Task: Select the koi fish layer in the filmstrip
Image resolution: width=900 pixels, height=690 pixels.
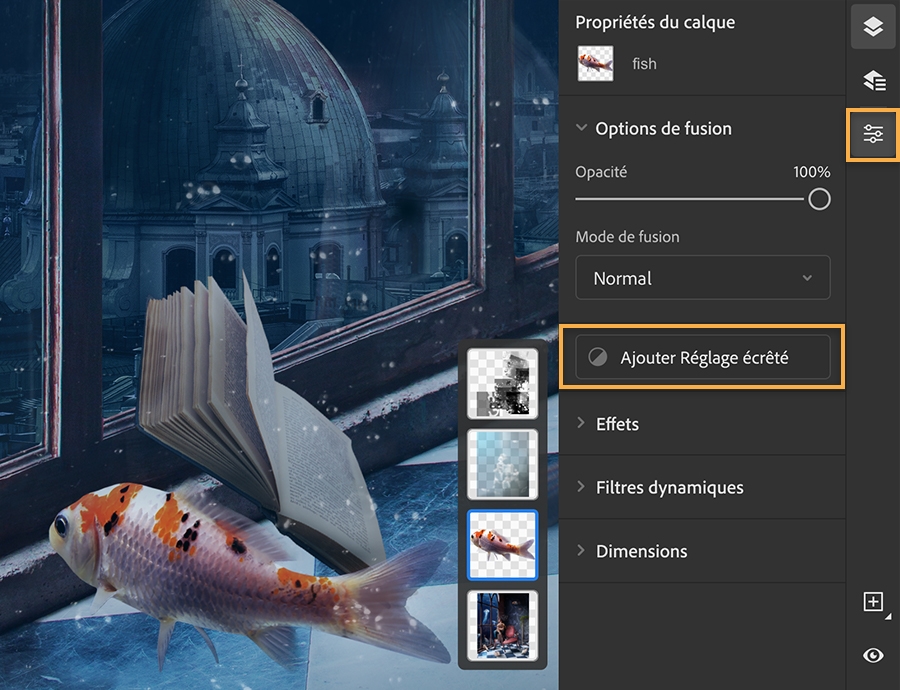Action: (x=504, y=545)
